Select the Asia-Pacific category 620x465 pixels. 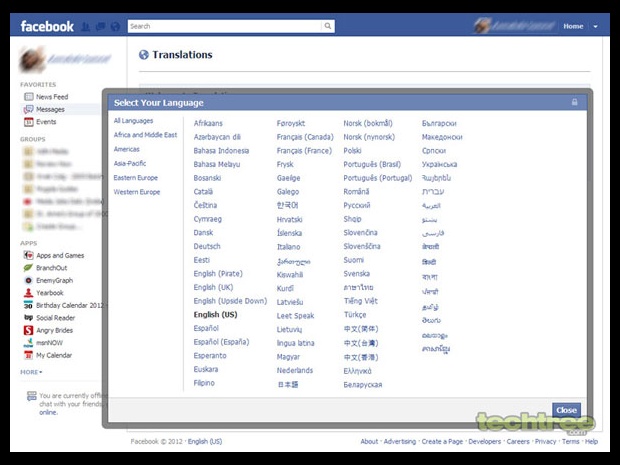(130, 163)
